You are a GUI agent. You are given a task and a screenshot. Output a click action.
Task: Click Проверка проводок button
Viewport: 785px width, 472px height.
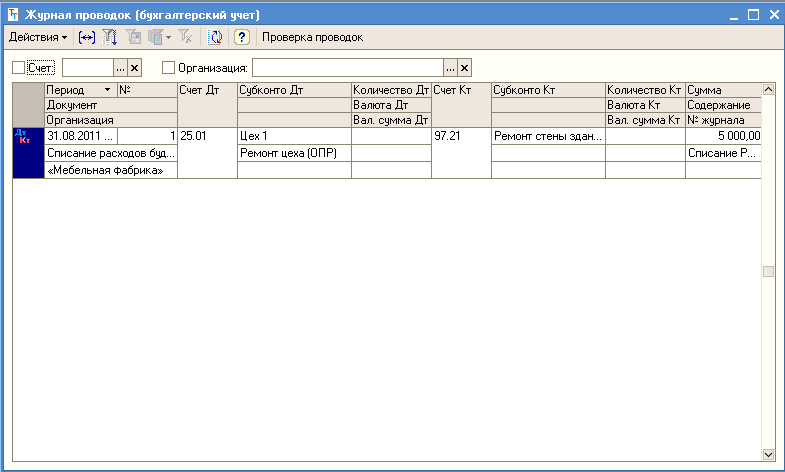(x=312, y=37)
